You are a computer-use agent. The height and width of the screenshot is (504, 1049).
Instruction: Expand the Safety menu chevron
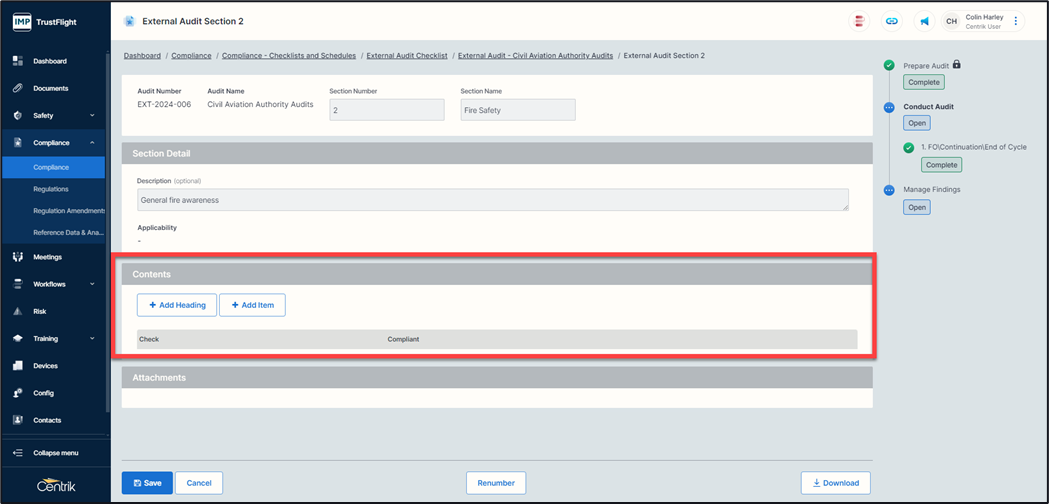pyautogui.click(x=92, y=116)
